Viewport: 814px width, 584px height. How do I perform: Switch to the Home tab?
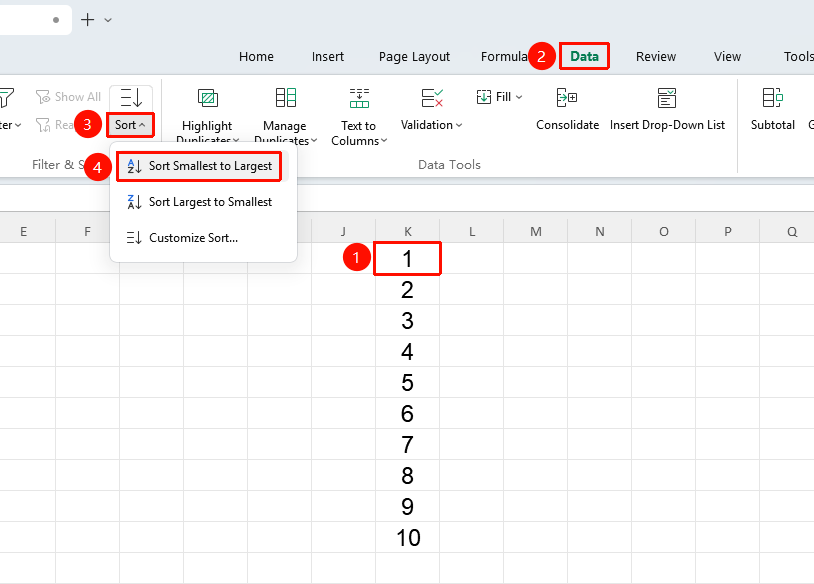coord(256,57)
